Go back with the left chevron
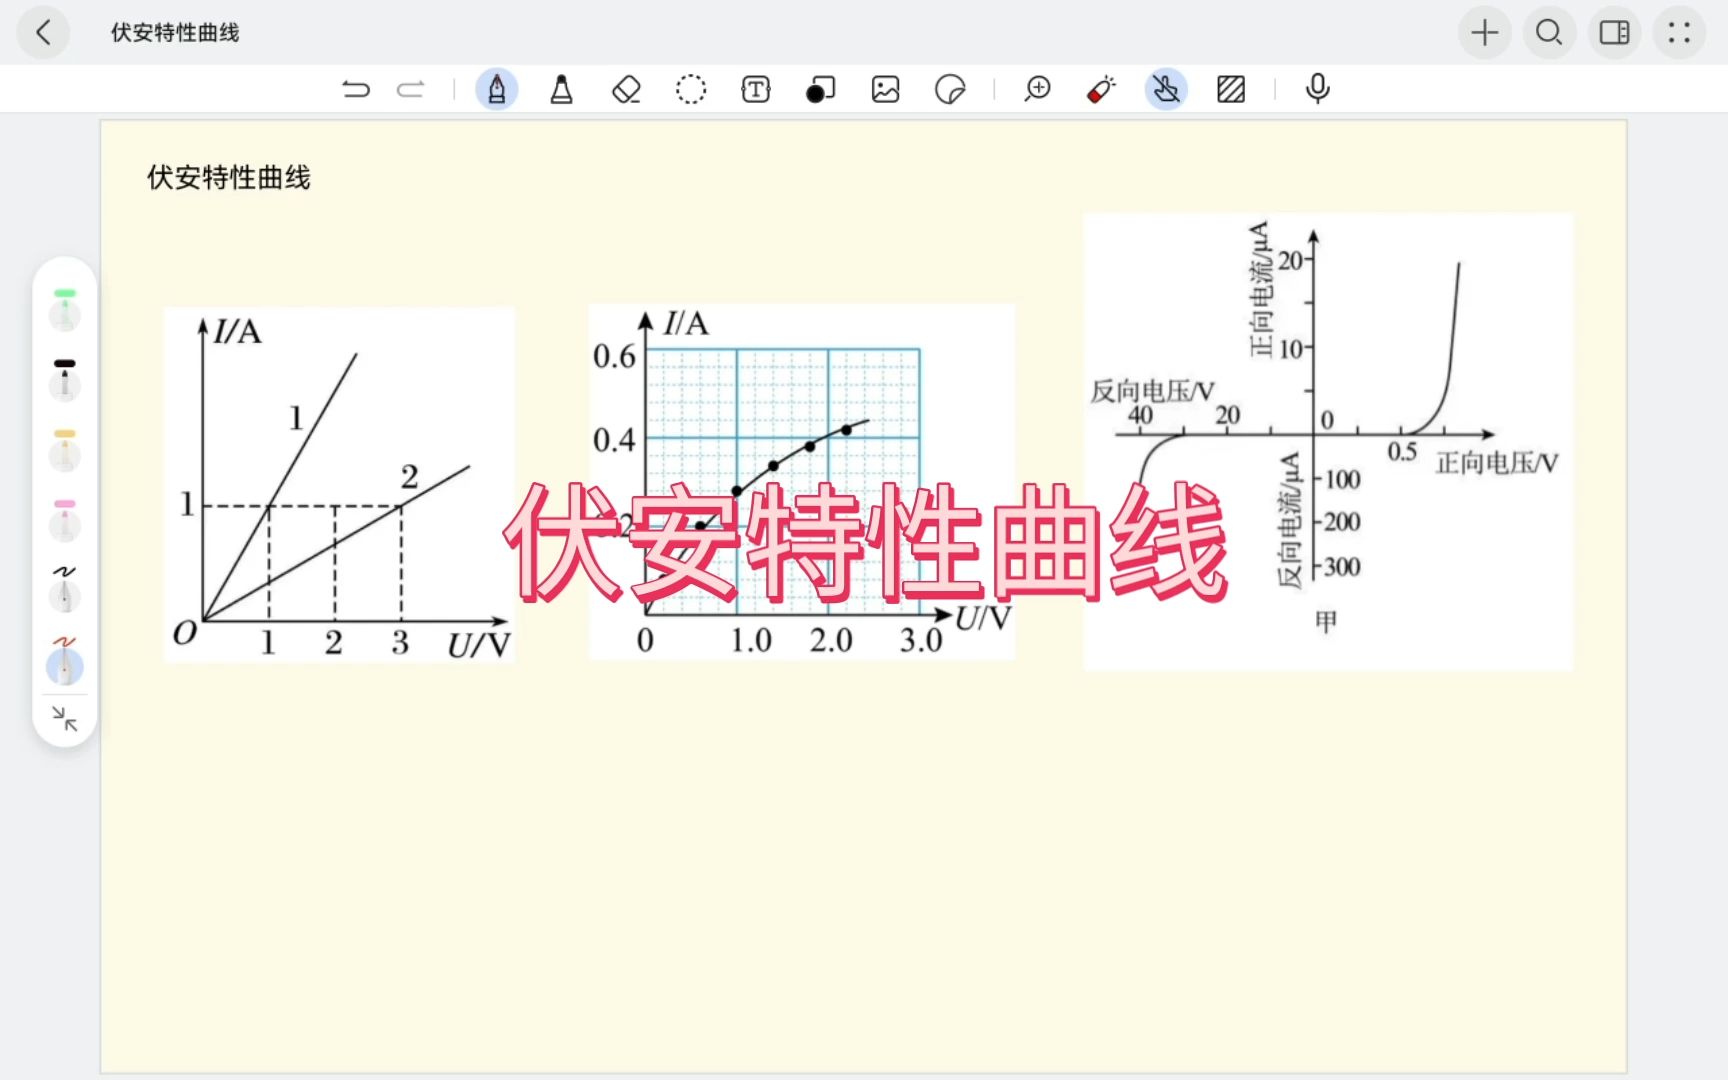 (x=43, y=32)
